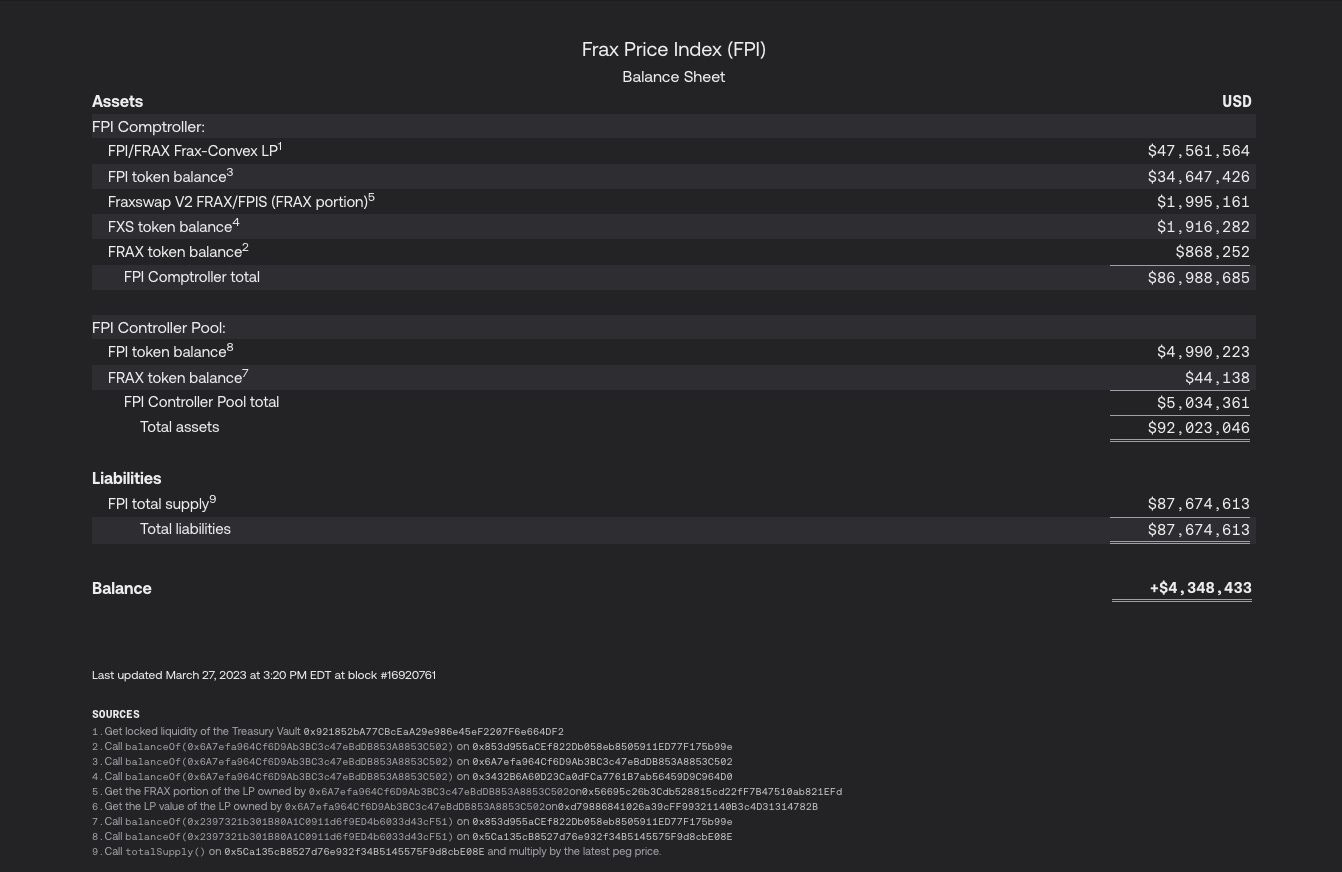Click the Fraxswap V2 FRAX/FPIS row label

click(x=238, y=202)
